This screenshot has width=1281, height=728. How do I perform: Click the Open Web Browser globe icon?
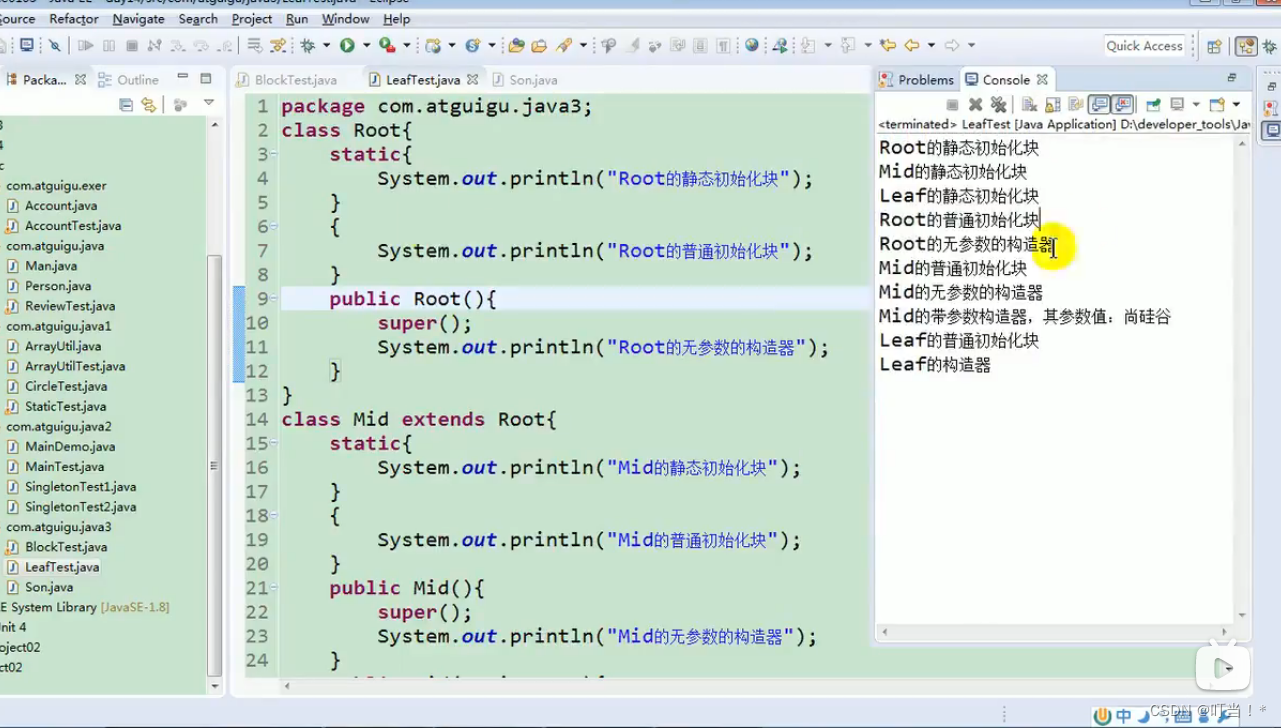(x=751, y=45)
